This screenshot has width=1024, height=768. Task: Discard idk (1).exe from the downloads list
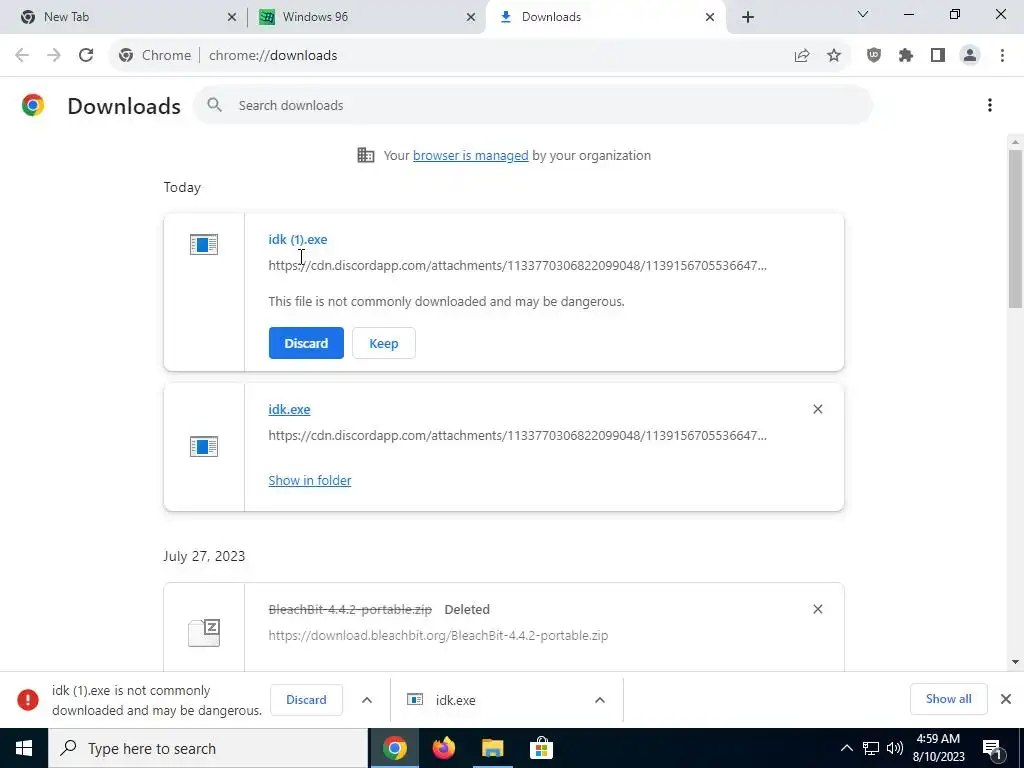306,343
